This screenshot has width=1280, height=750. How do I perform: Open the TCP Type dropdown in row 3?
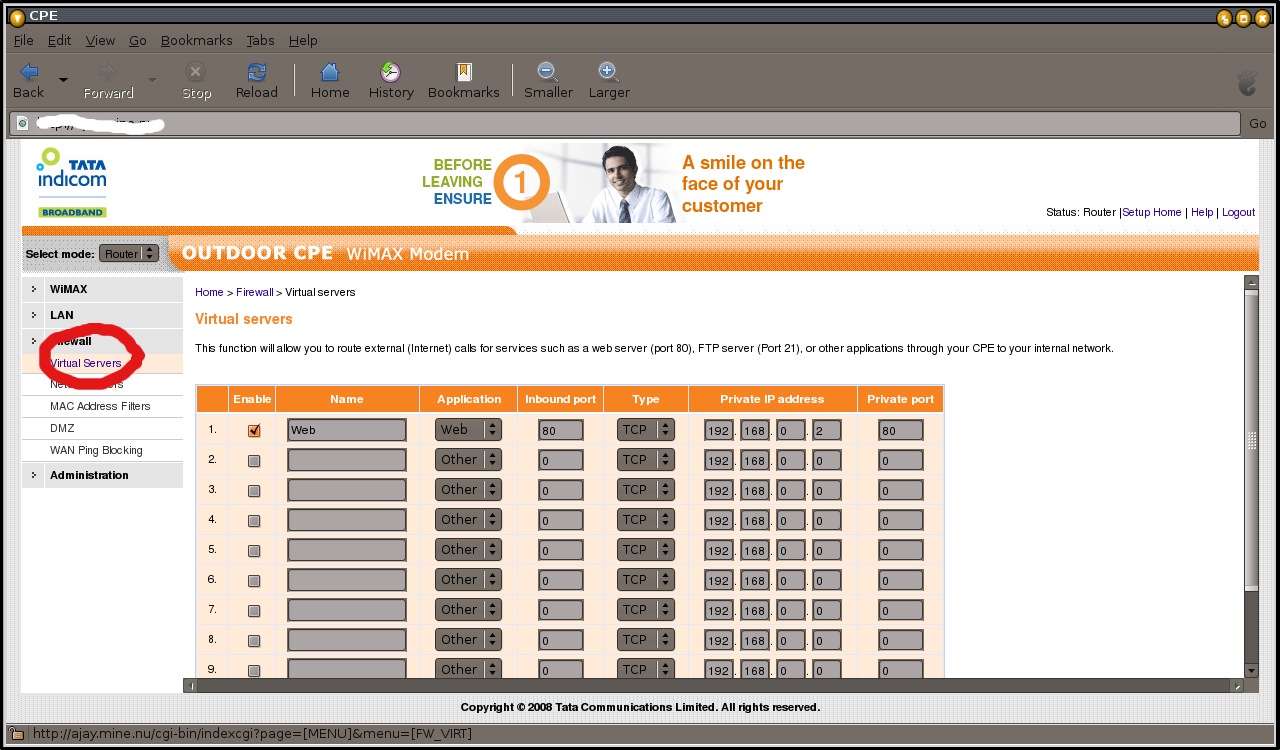point(646,489)
